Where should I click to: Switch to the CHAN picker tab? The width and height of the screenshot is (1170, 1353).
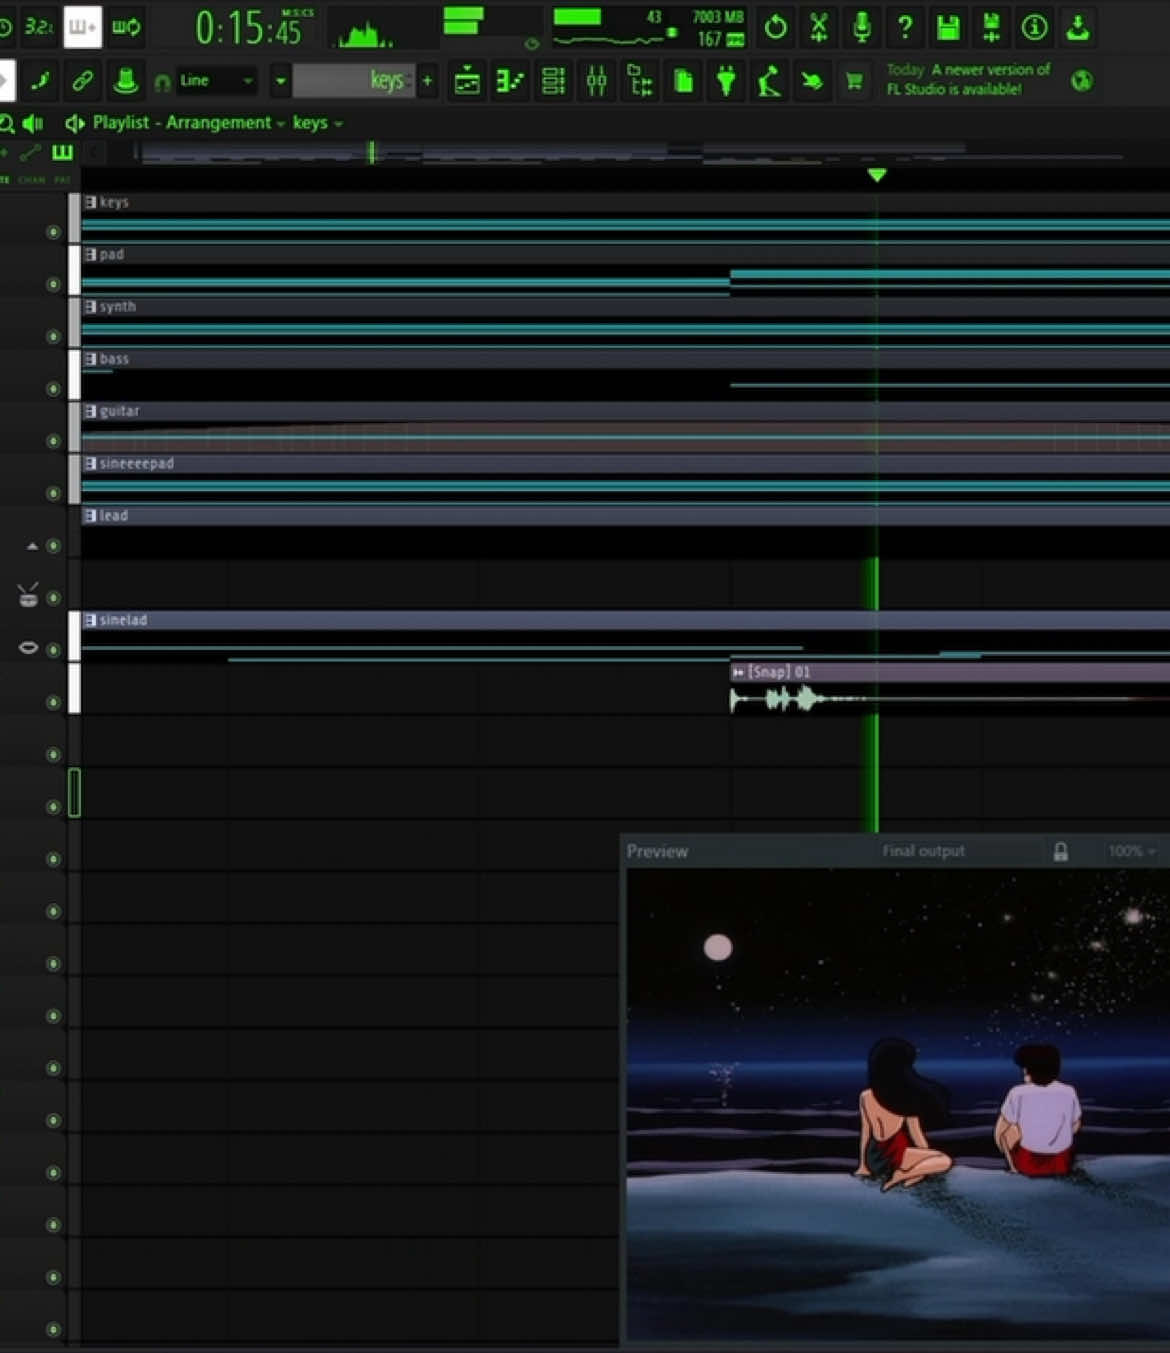[32, 180]
